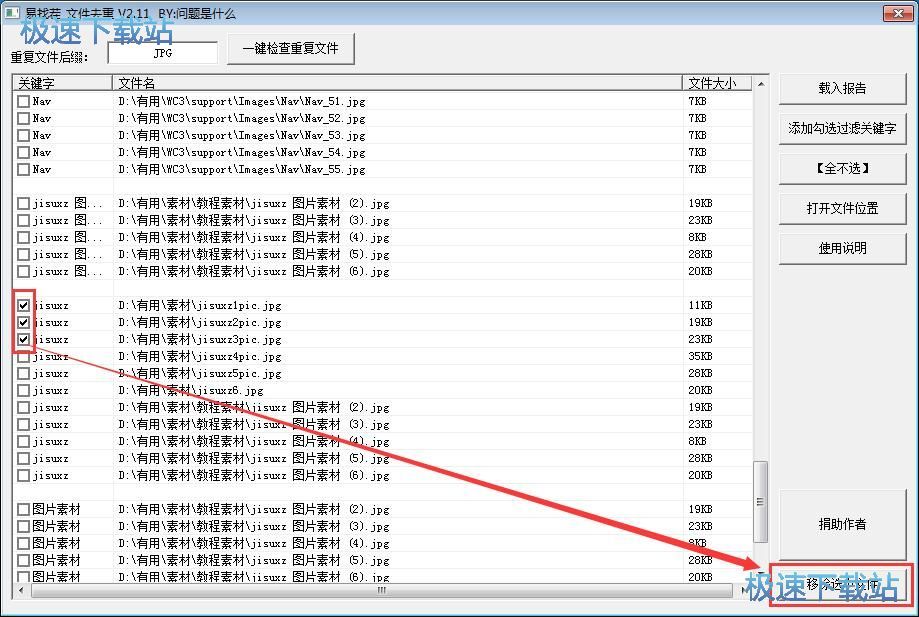This screenshot has height=617, width=919.
Task: Open file location with 打开文件位置
Action: [842, 209]
